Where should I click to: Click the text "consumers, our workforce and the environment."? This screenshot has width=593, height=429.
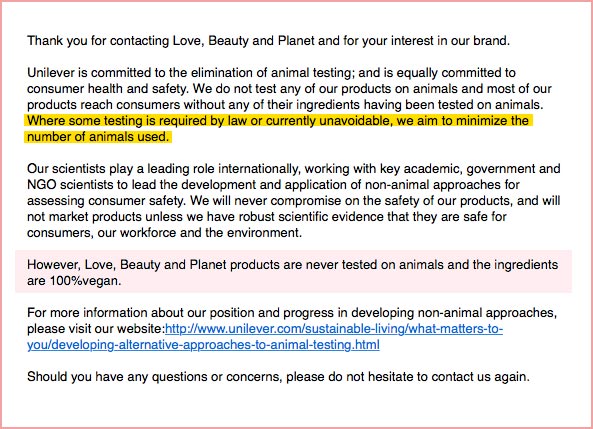coord(165,232)
